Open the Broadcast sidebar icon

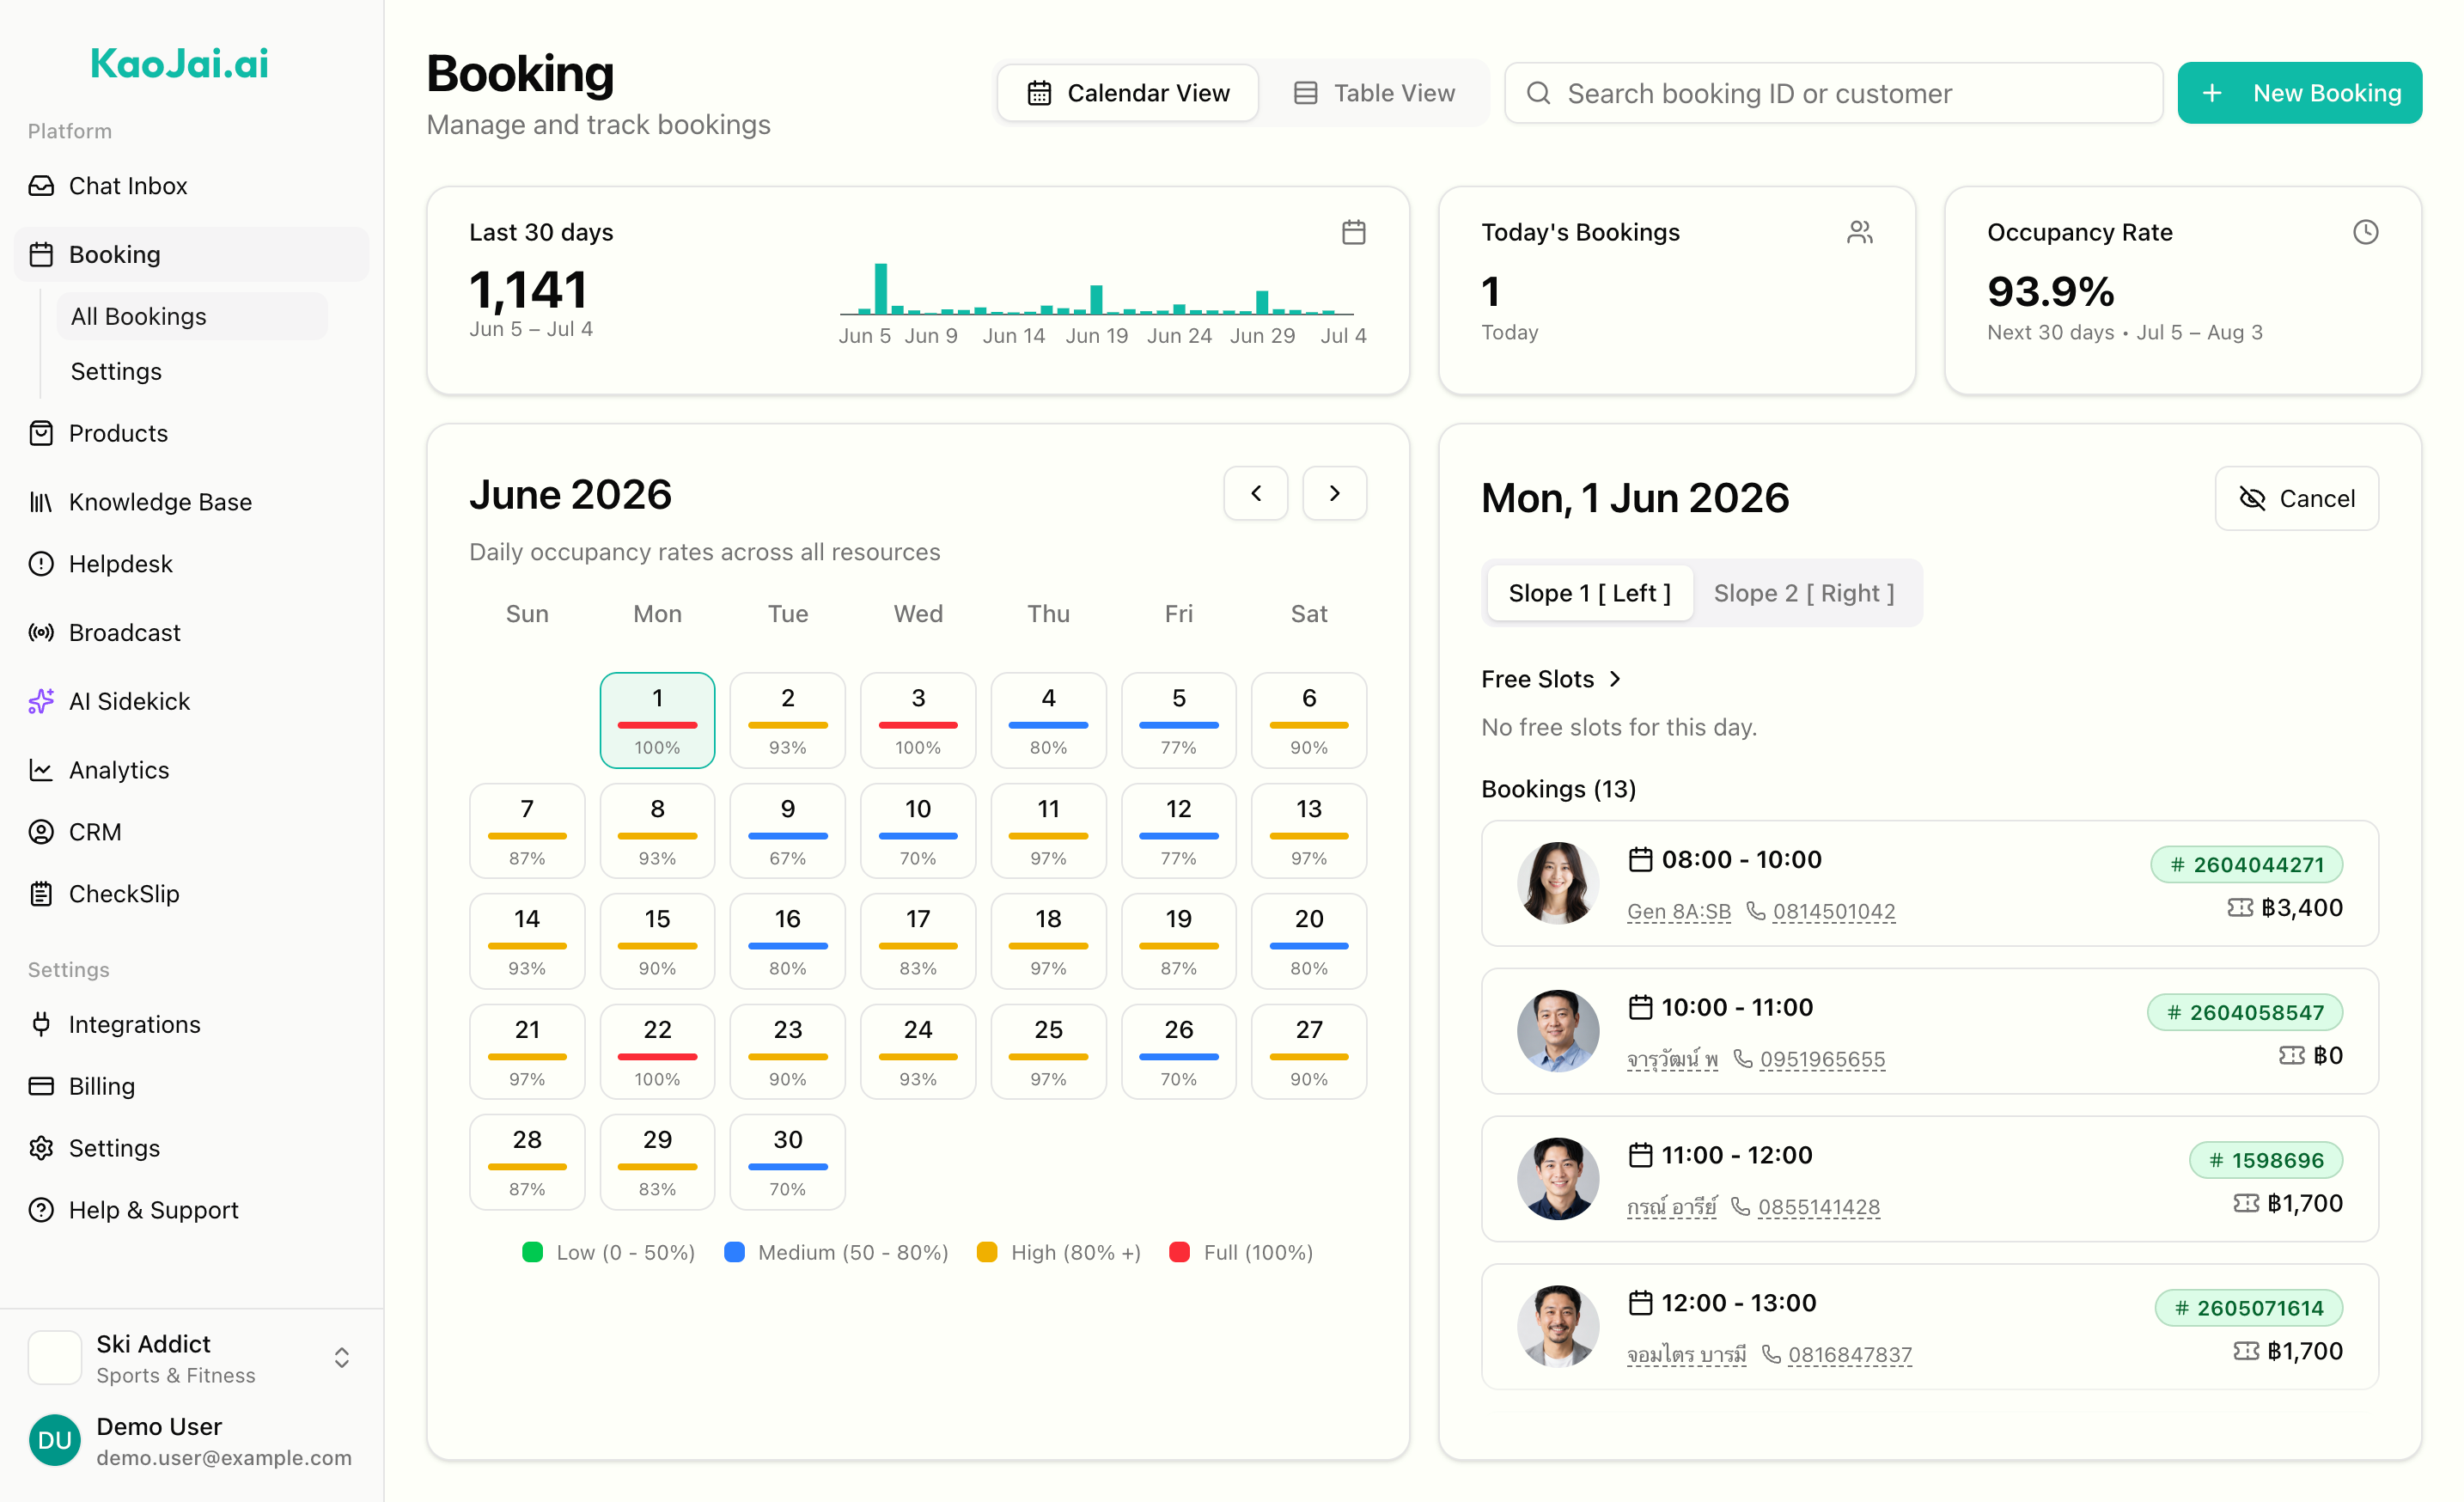pos(41,632)
